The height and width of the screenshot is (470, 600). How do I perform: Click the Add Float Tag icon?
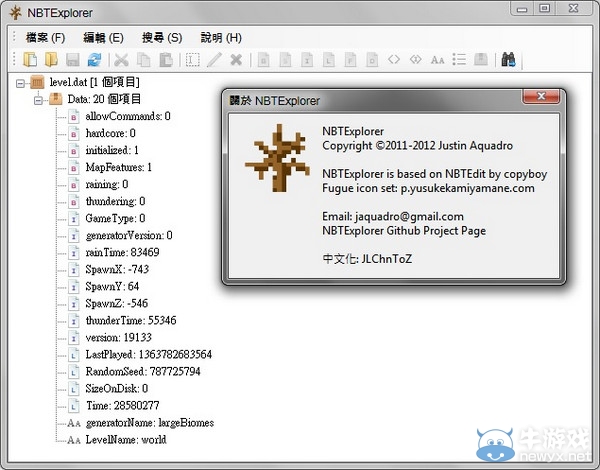[351, 60]
